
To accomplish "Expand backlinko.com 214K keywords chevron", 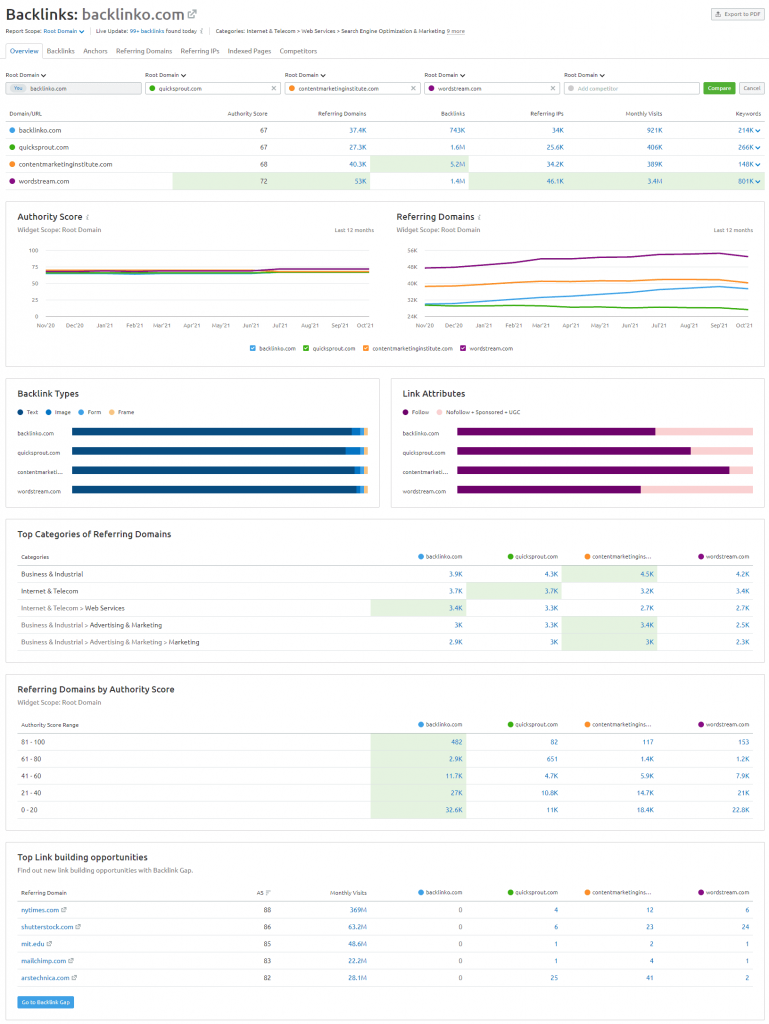I will 758,131.
